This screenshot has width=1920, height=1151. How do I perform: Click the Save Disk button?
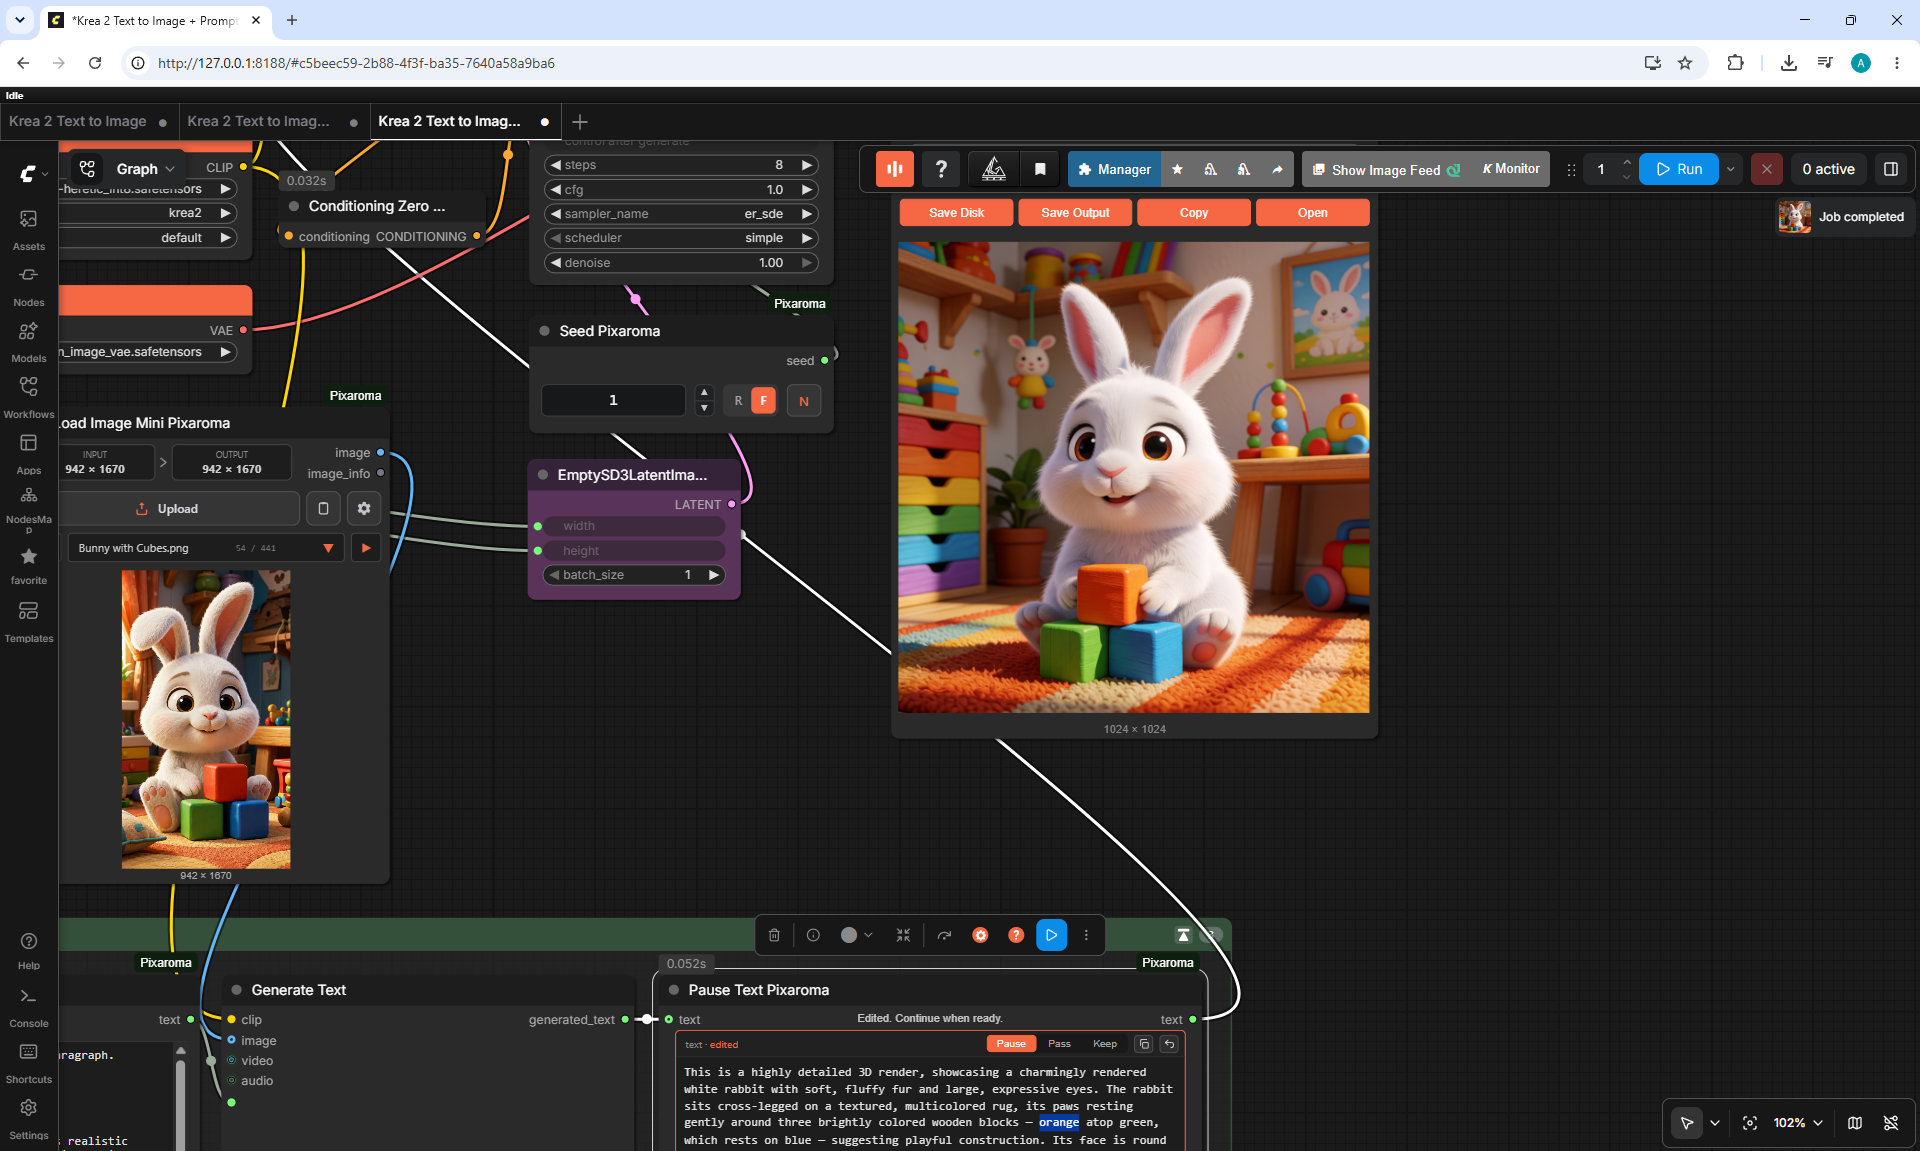click(x=956, y=213)
